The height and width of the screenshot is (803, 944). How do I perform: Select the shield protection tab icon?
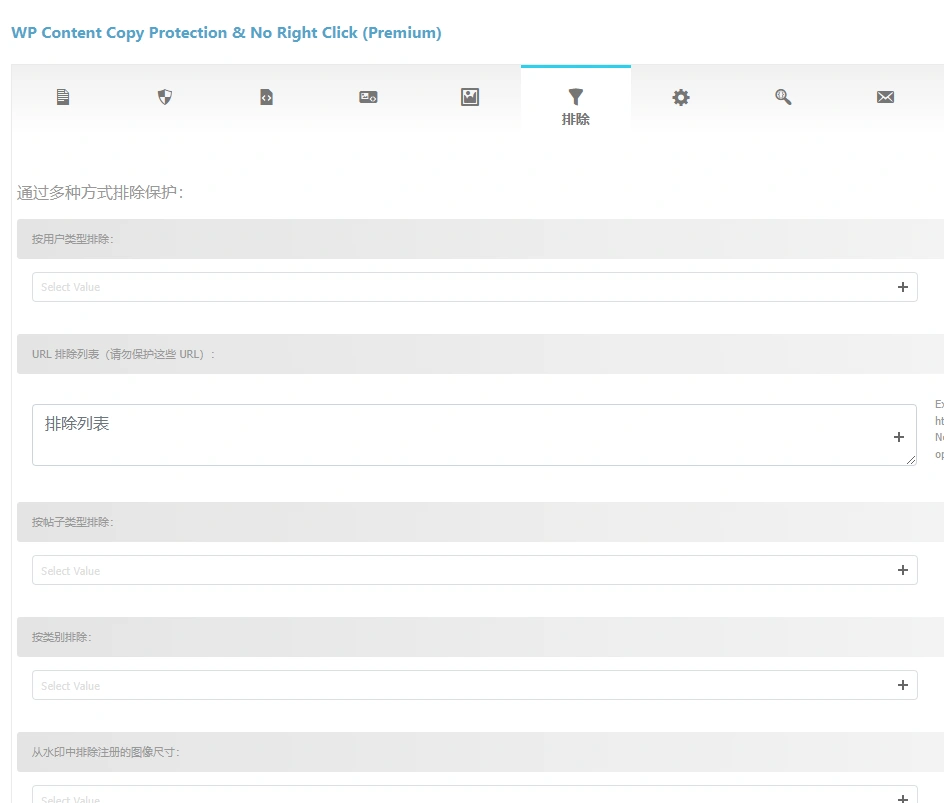164,96
